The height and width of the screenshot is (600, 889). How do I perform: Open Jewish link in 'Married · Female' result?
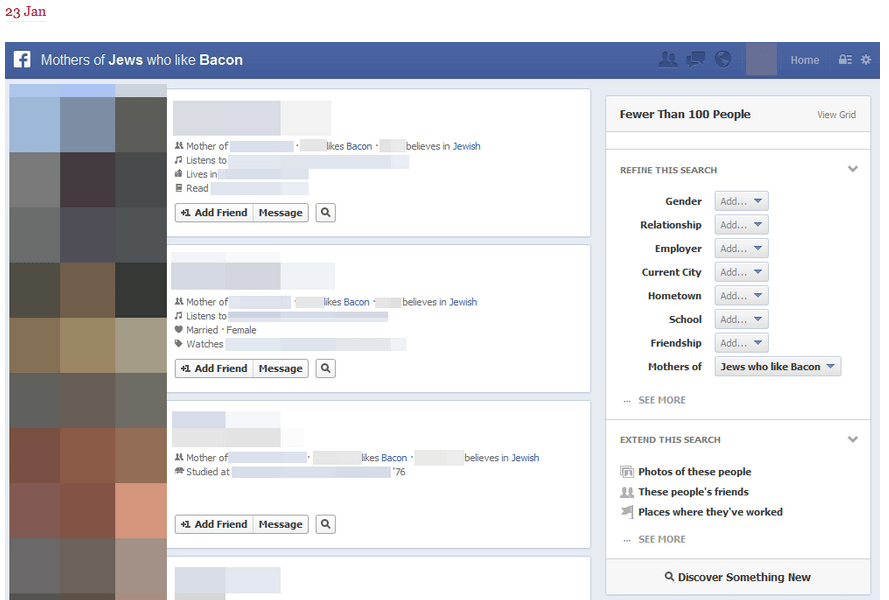[463, 302]
